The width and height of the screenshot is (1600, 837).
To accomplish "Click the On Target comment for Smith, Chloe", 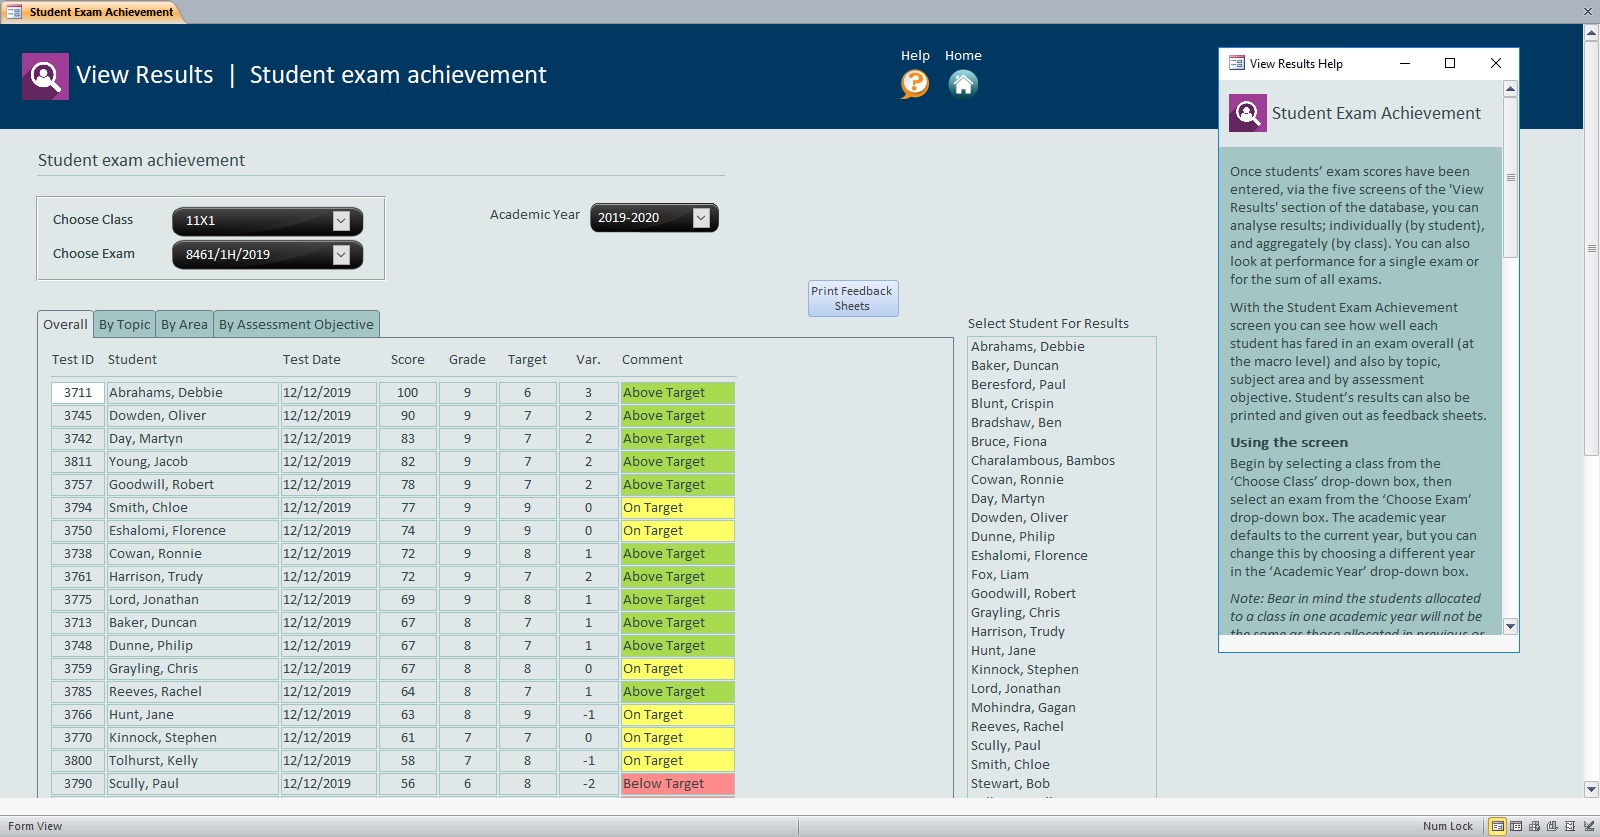I will click(678, 508).
